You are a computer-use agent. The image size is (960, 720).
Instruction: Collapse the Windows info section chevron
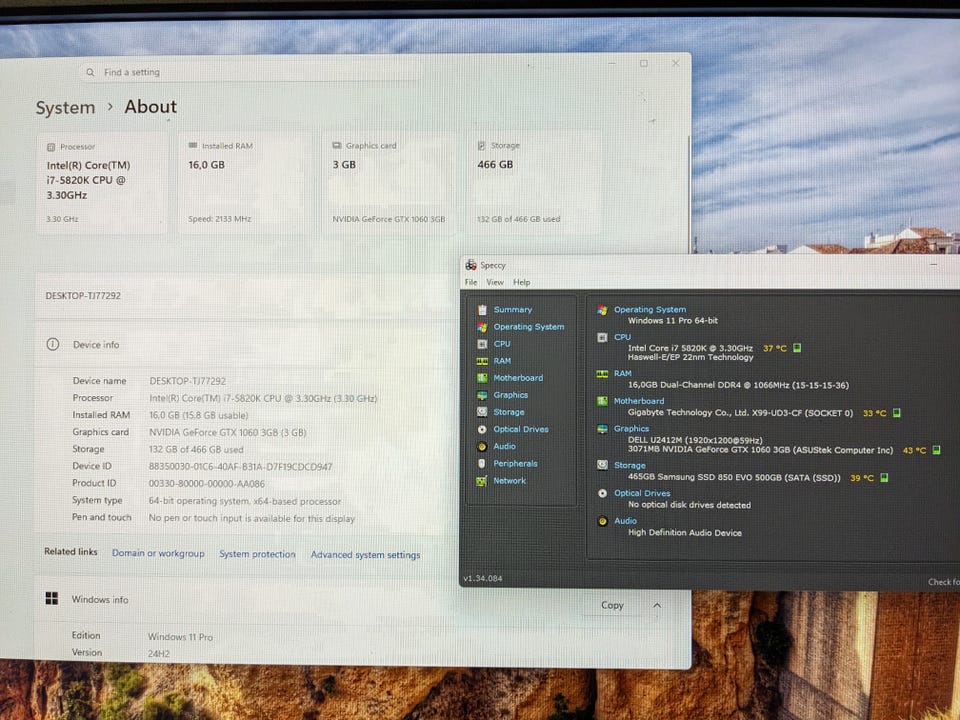click(x=657, y=606)
